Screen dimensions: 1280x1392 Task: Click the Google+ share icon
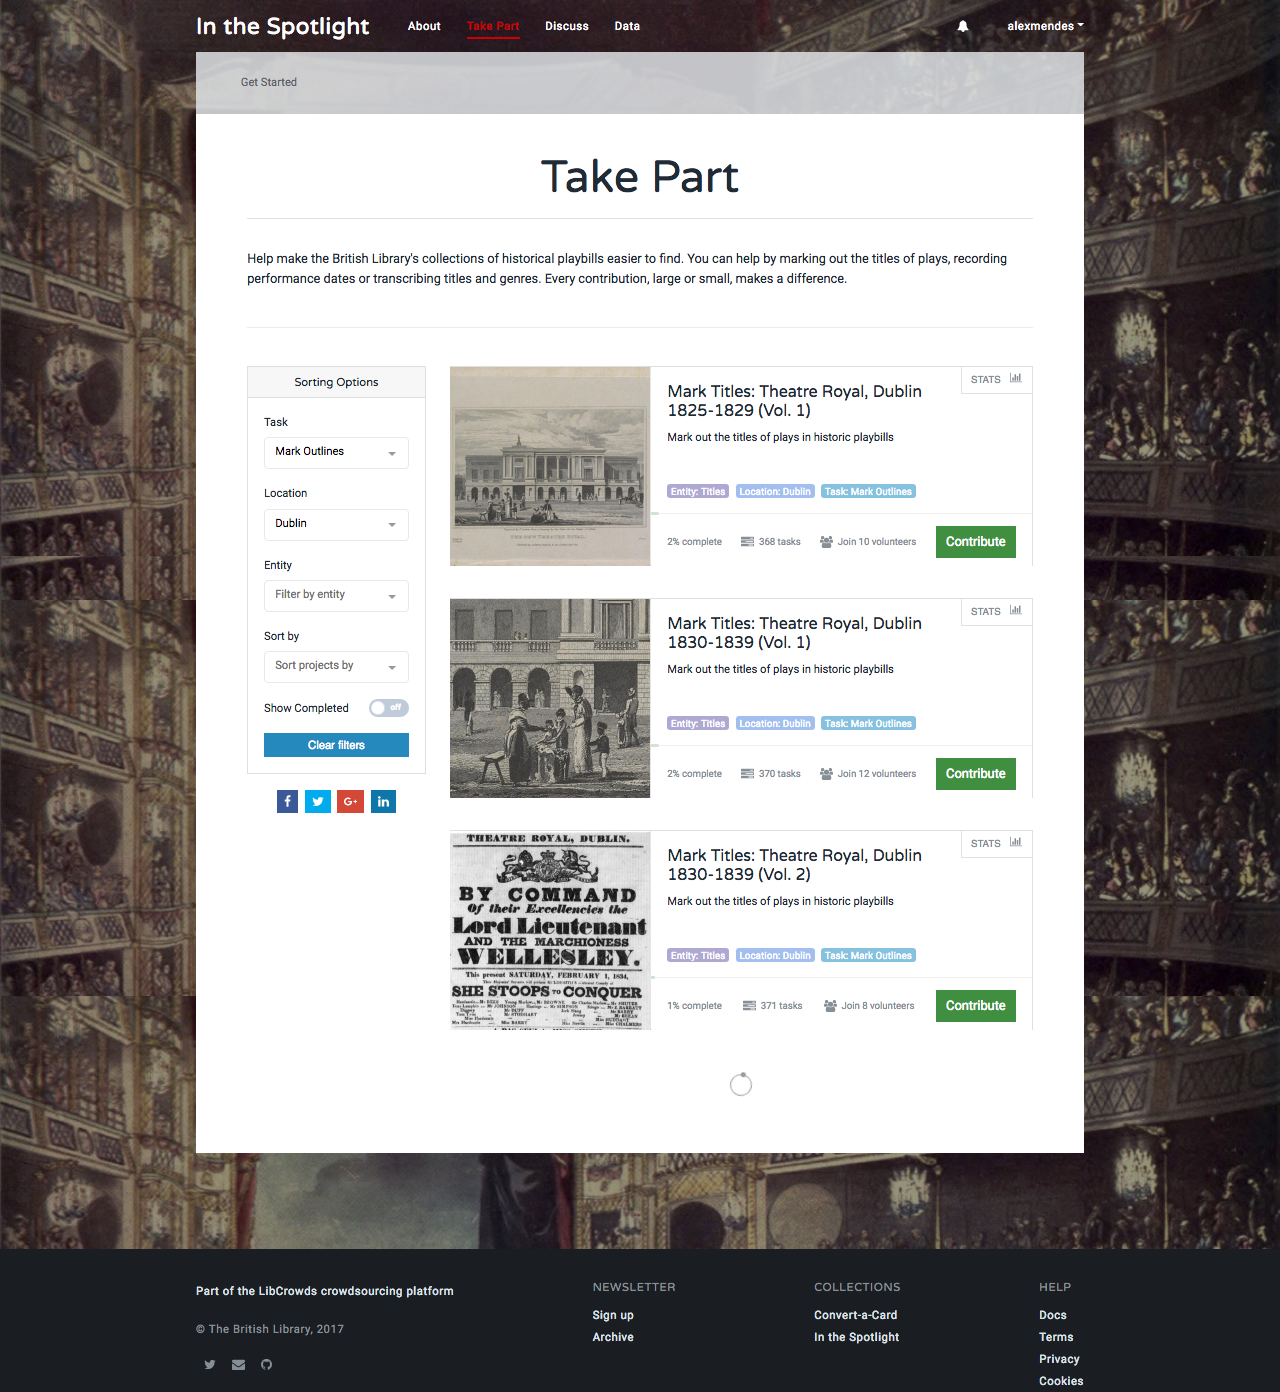pyautogui.click(x=350, y=801)
